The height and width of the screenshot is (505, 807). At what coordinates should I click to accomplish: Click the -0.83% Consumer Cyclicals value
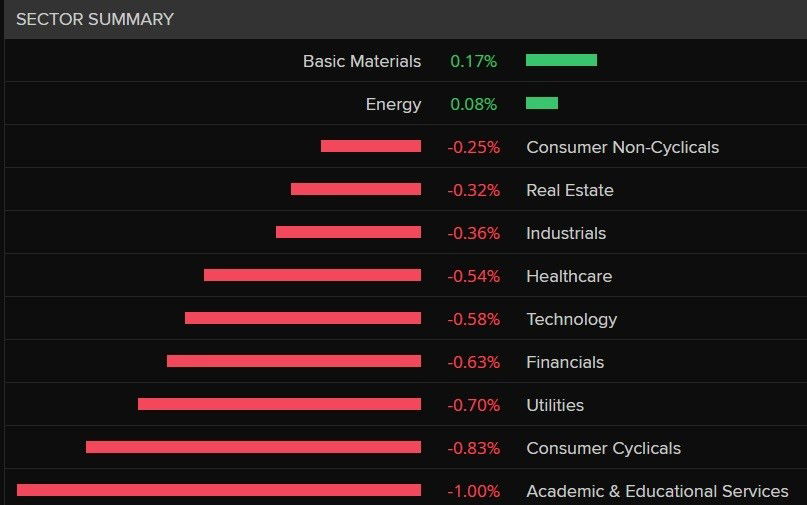point(473,448)
